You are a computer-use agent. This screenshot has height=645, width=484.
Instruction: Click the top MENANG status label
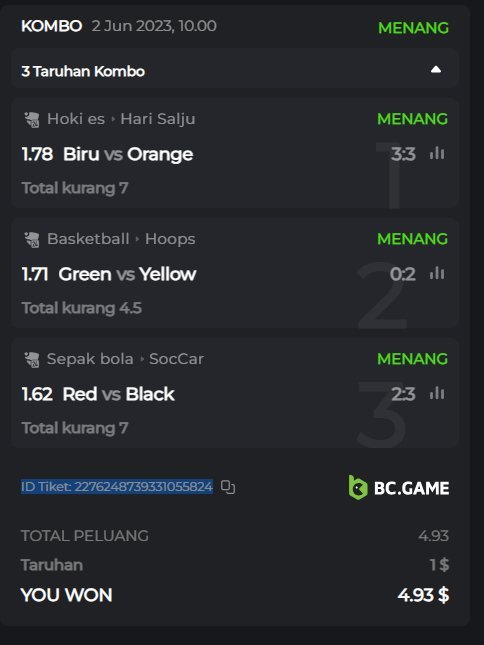[413, 28]
